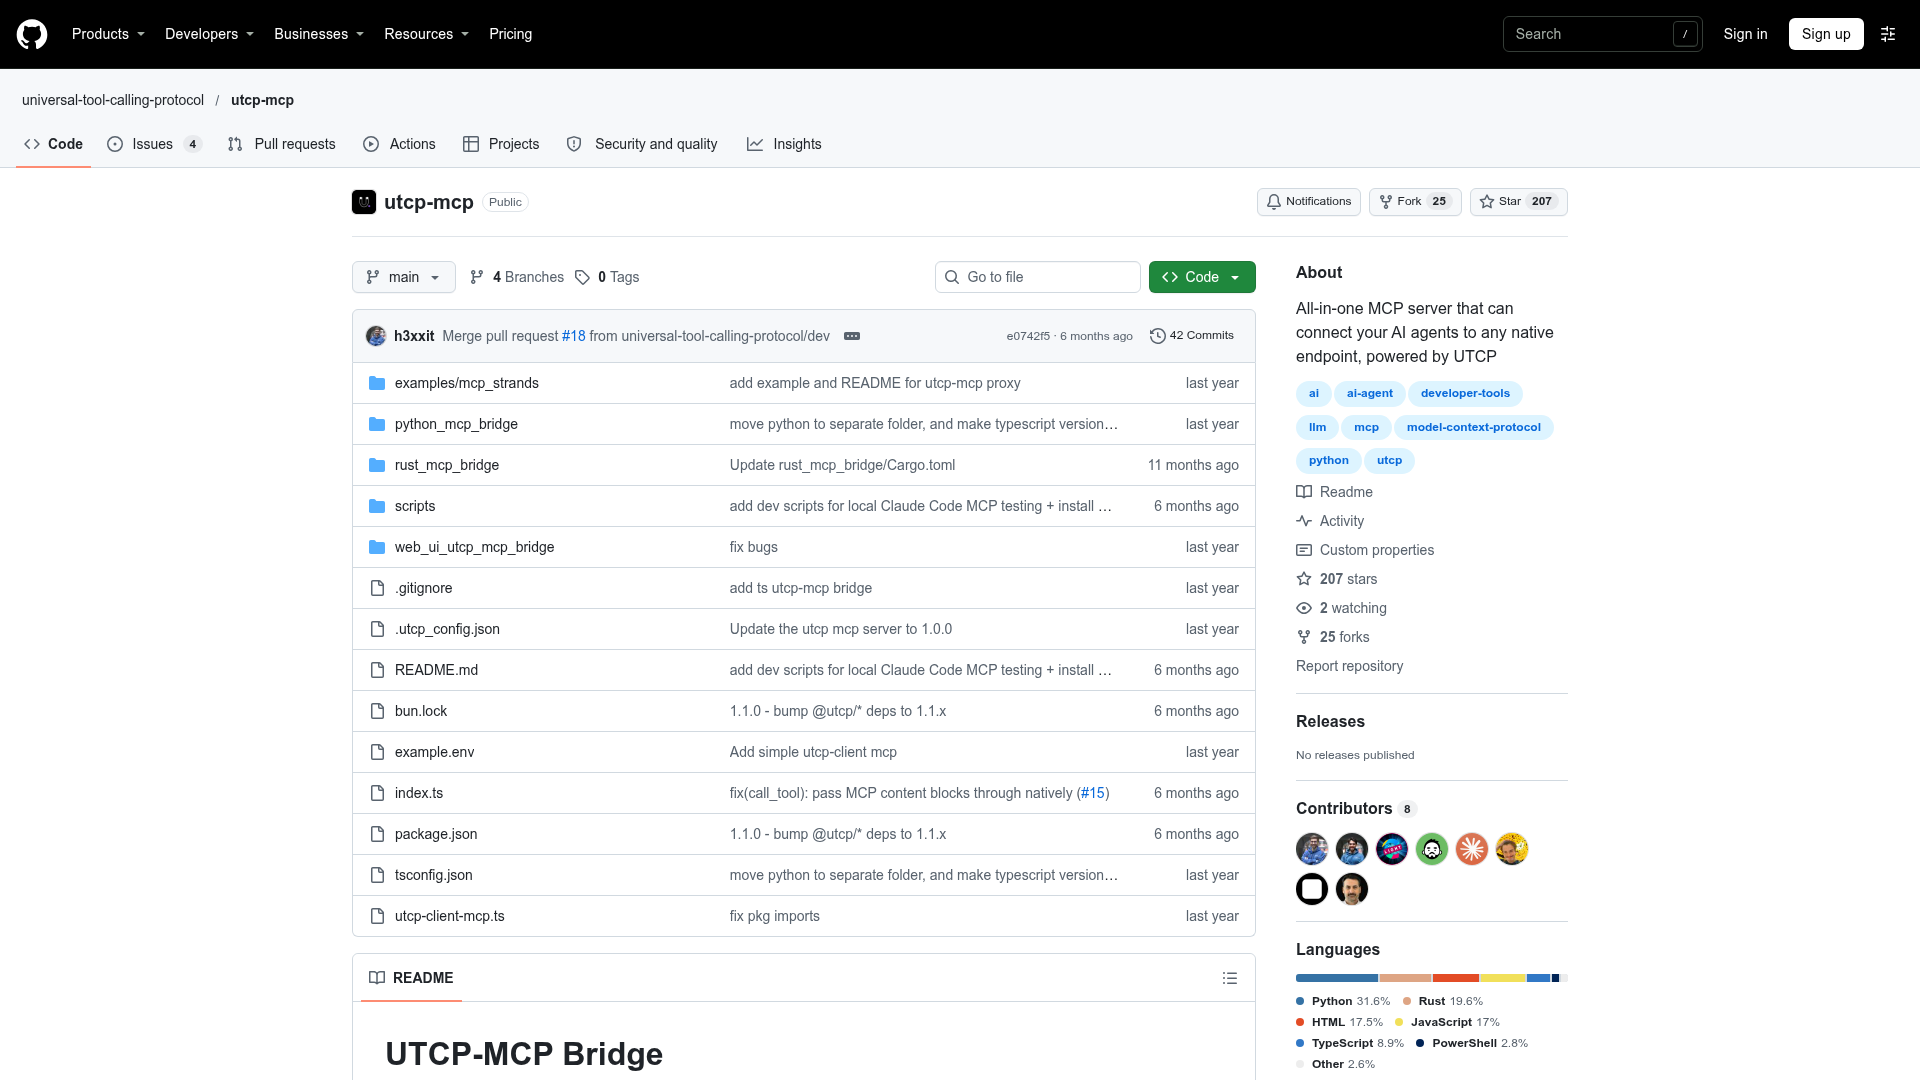View the 4 Branches list
Image resolution: width=1920 pixels, height=1080 pixels.
coord(516,277)
